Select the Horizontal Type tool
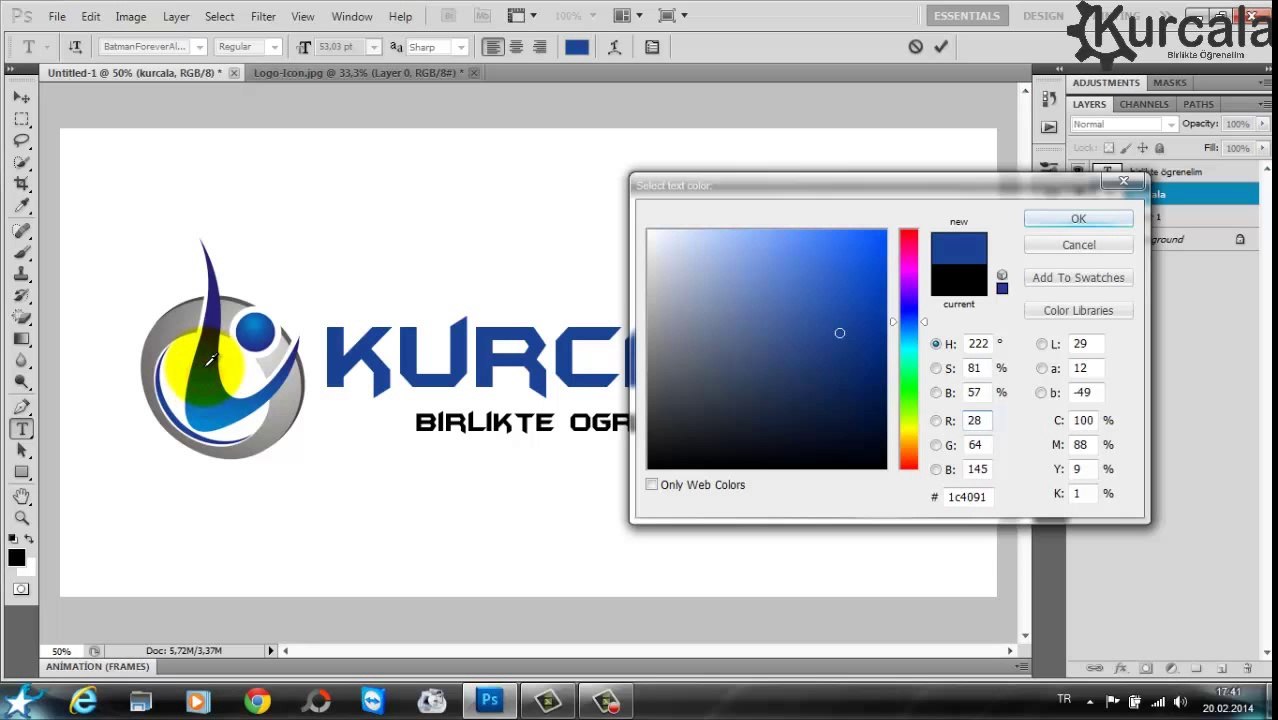This screenshot has width=1278, height=720. pyautogui.click(x=22, y=429)
